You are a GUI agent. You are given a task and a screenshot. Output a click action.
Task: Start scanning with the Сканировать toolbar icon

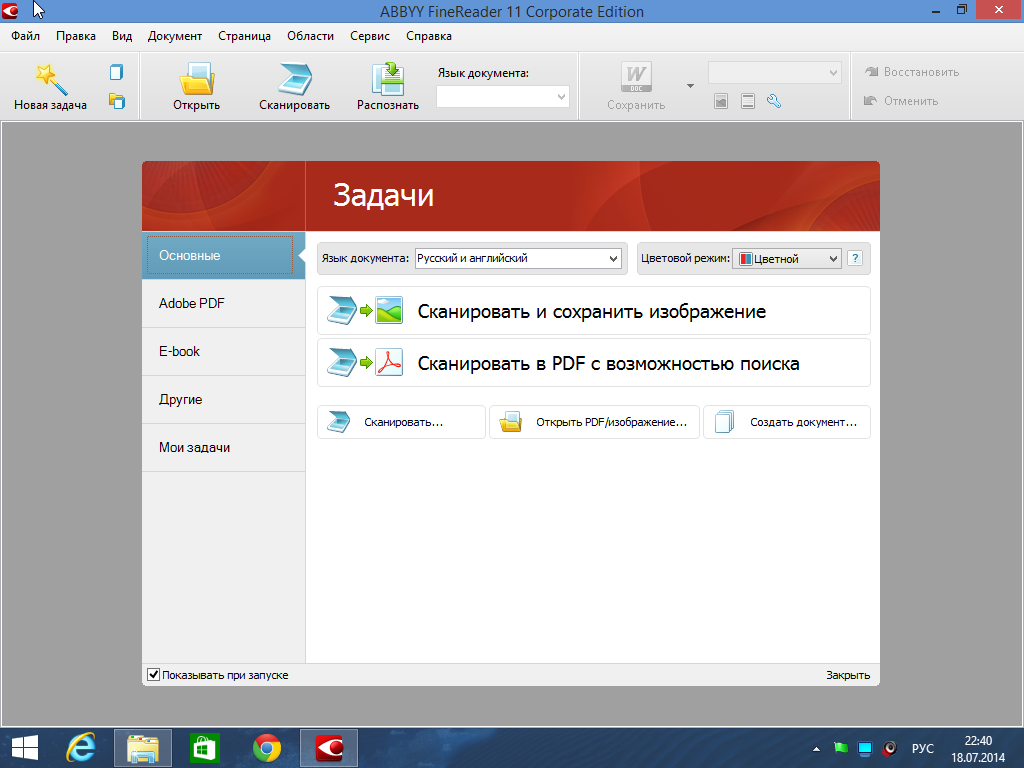click(295, 78)
